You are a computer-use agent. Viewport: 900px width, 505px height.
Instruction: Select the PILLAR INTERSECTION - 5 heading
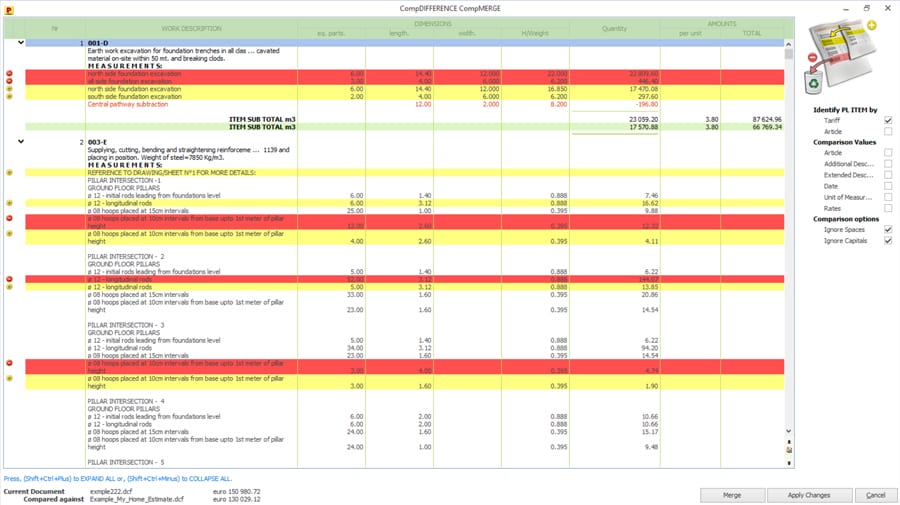(x=126, y=462)
